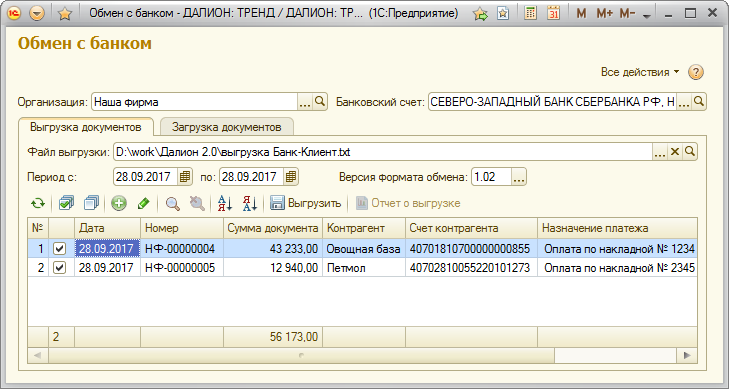Click the Контрагент column header
Viewport: 729px width, 389px height.
(x=364, y=228)
